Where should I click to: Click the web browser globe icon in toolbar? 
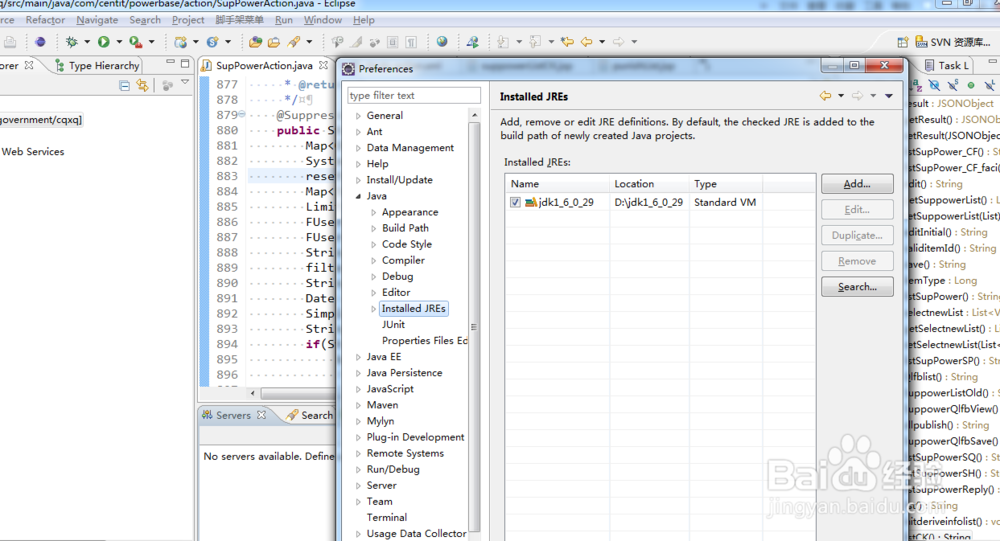(442, 42)
